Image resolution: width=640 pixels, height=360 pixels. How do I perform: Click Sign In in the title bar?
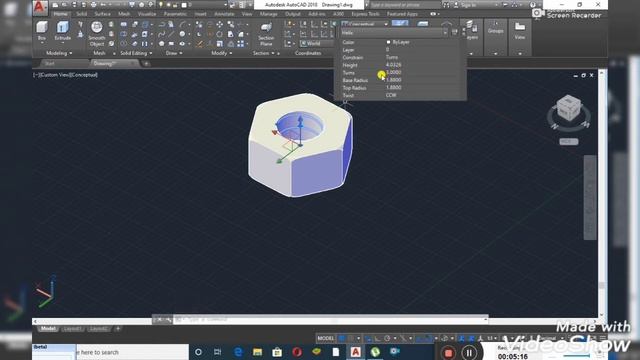pyautogui.click(x=469, y=5)
